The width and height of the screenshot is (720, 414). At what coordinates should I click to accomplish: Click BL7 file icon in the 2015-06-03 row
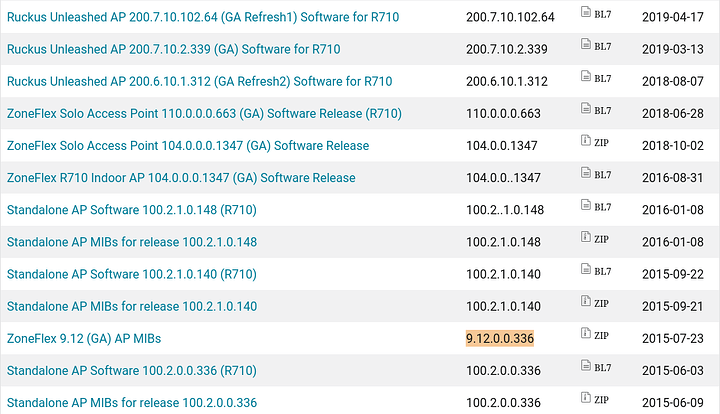coord(585,365)
